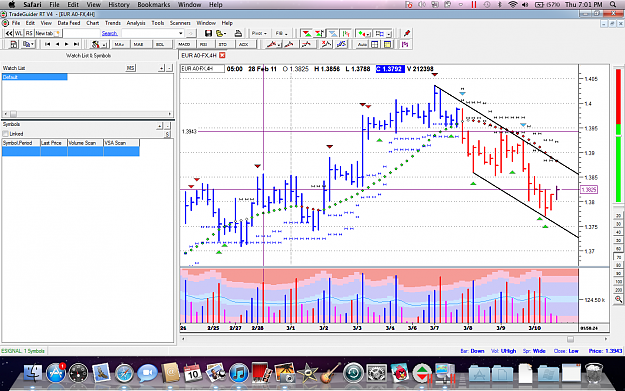Open Safari's Bookmarks menu in the Mac menu bar
The image size is (625, 391).
point(154,4)
